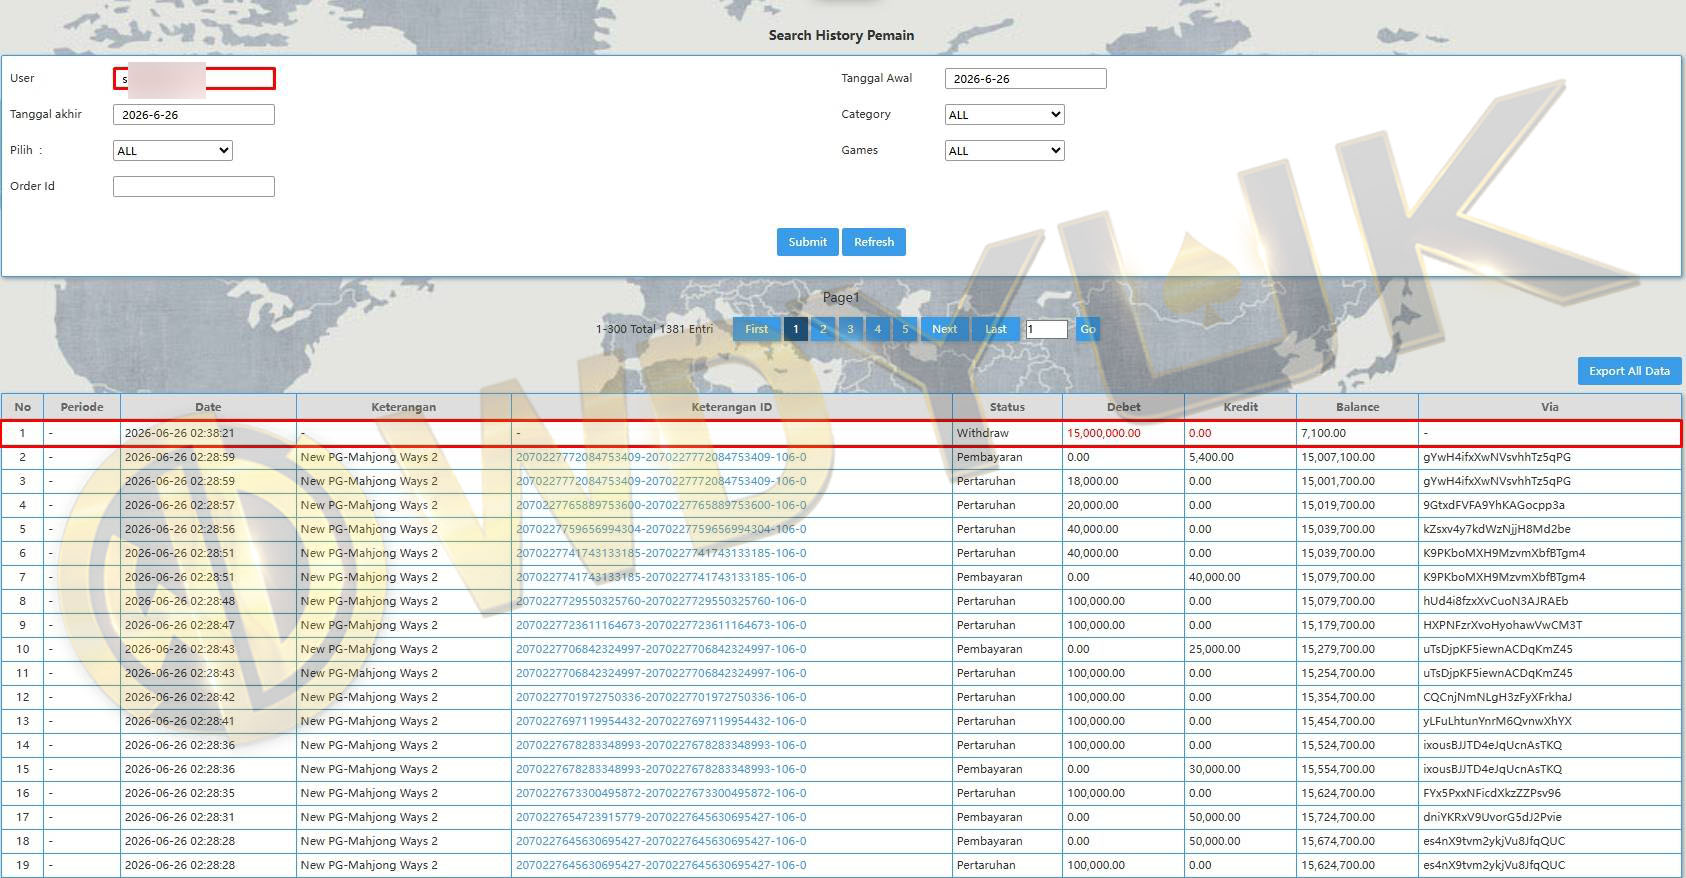Focus the page number input box
The height and width of the screenshot is (878, 1686).
[1046, 329]
